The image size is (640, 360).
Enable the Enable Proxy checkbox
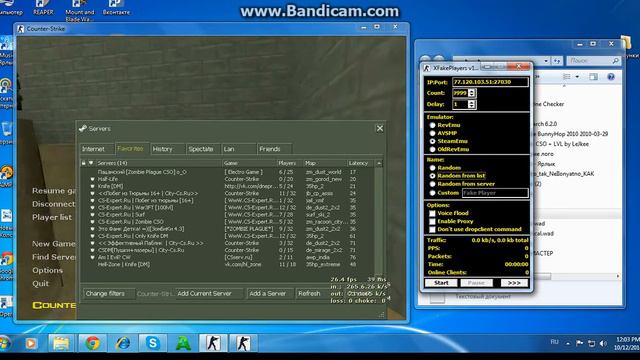[432, 221]
